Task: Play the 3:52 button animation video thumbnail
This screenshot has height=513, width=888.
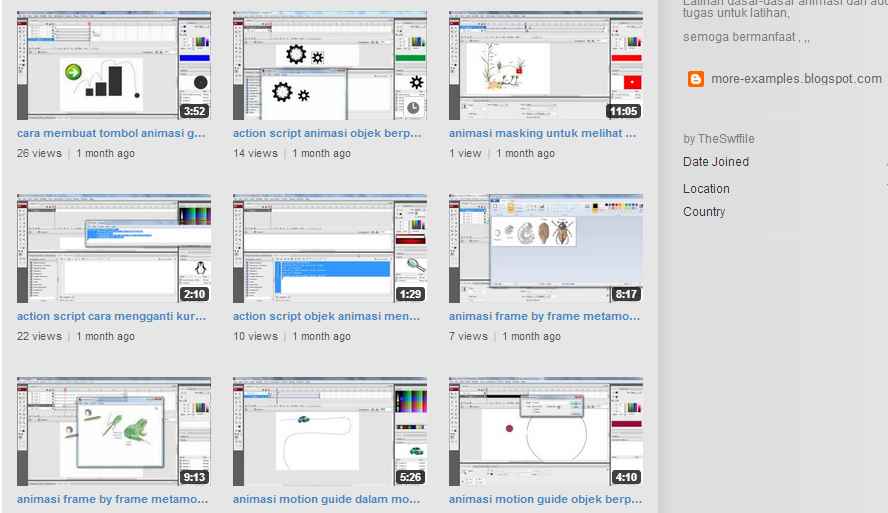Action: (114, 65)
